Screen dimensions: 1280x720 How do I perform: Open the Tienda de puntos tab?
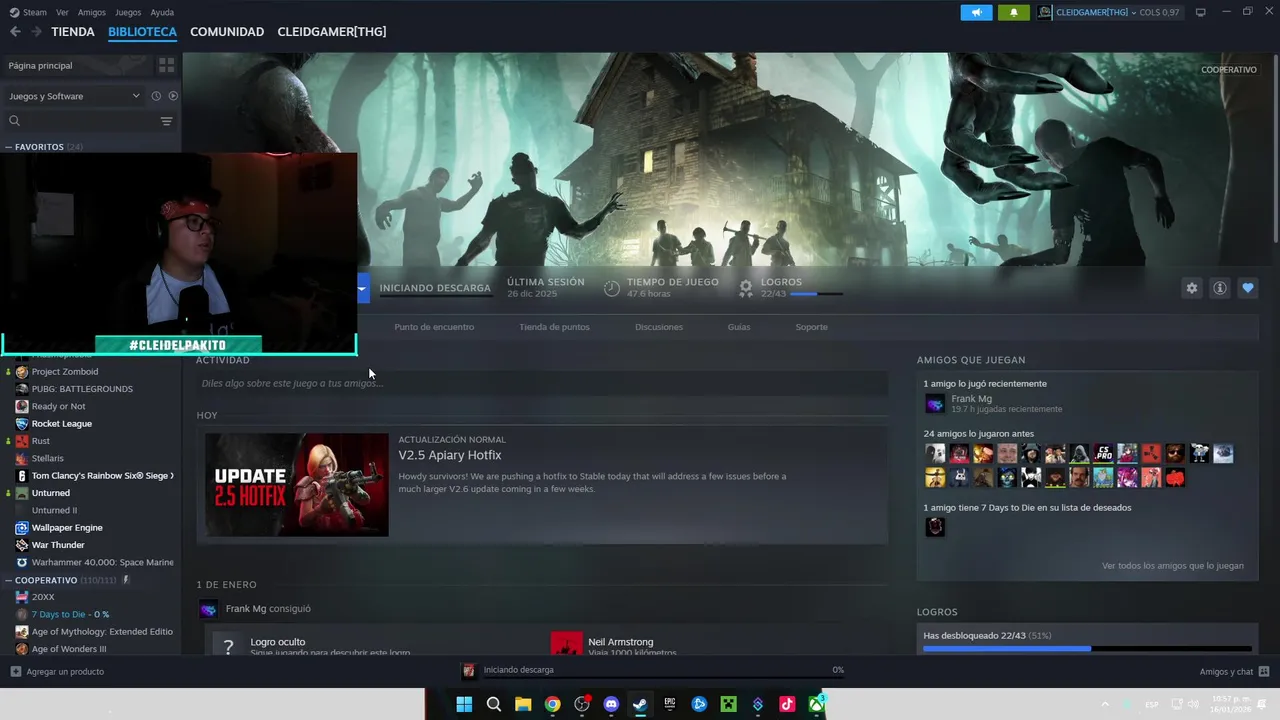point(554,327)
